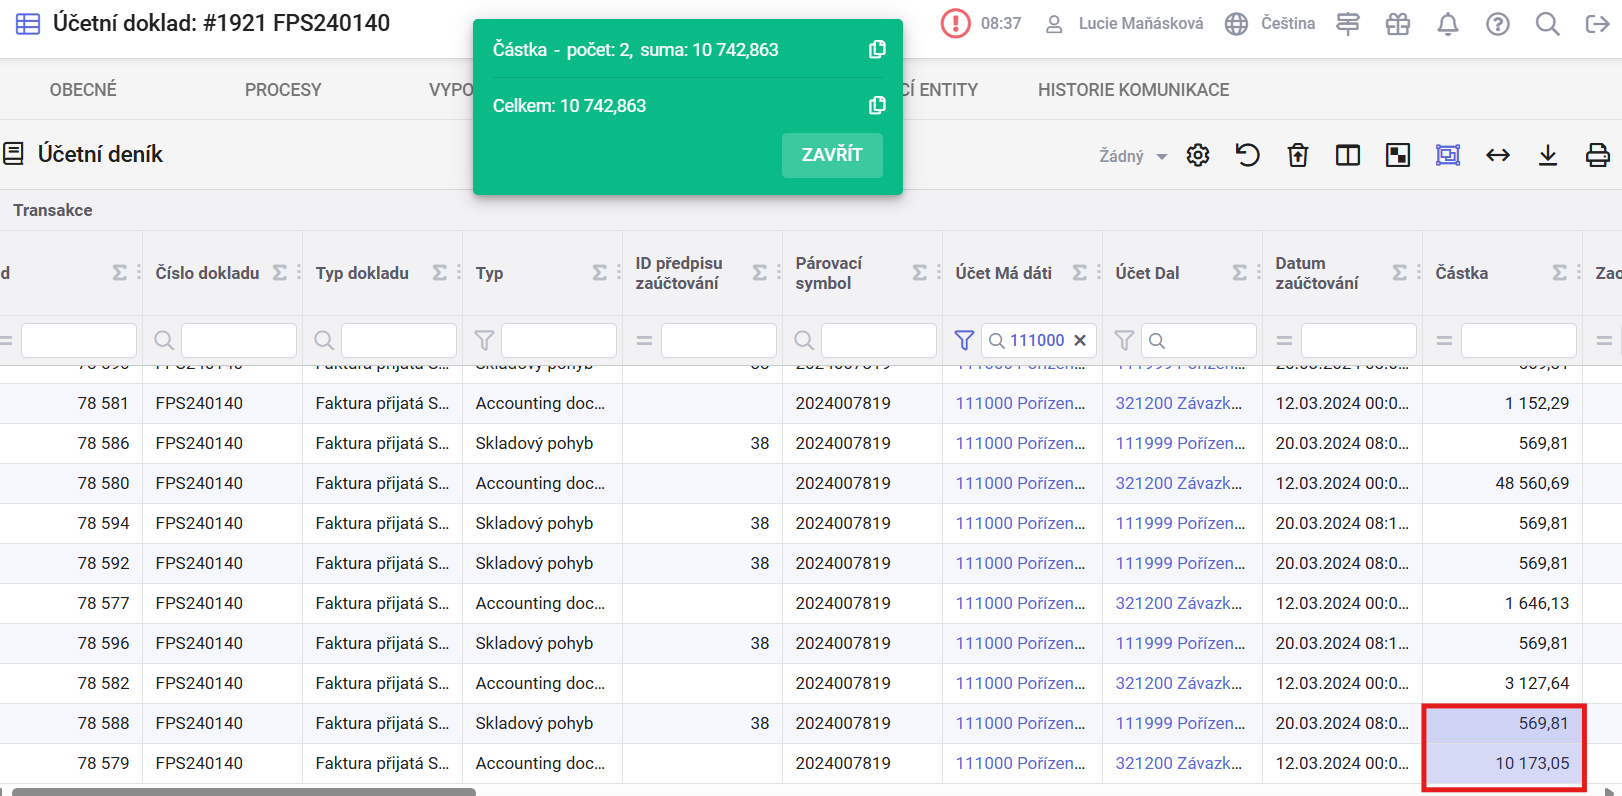The height and width of the screenshot is (796, 1622).
Task: Close the summary popup with ZAVŘÍT
Action: 832,155
